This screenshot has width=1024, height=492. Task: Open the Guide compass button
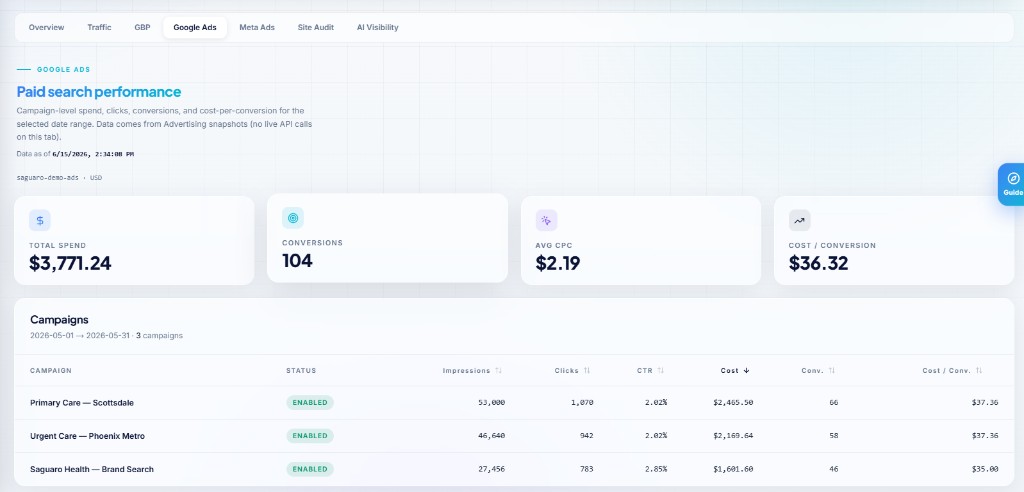pos(1013,184)
